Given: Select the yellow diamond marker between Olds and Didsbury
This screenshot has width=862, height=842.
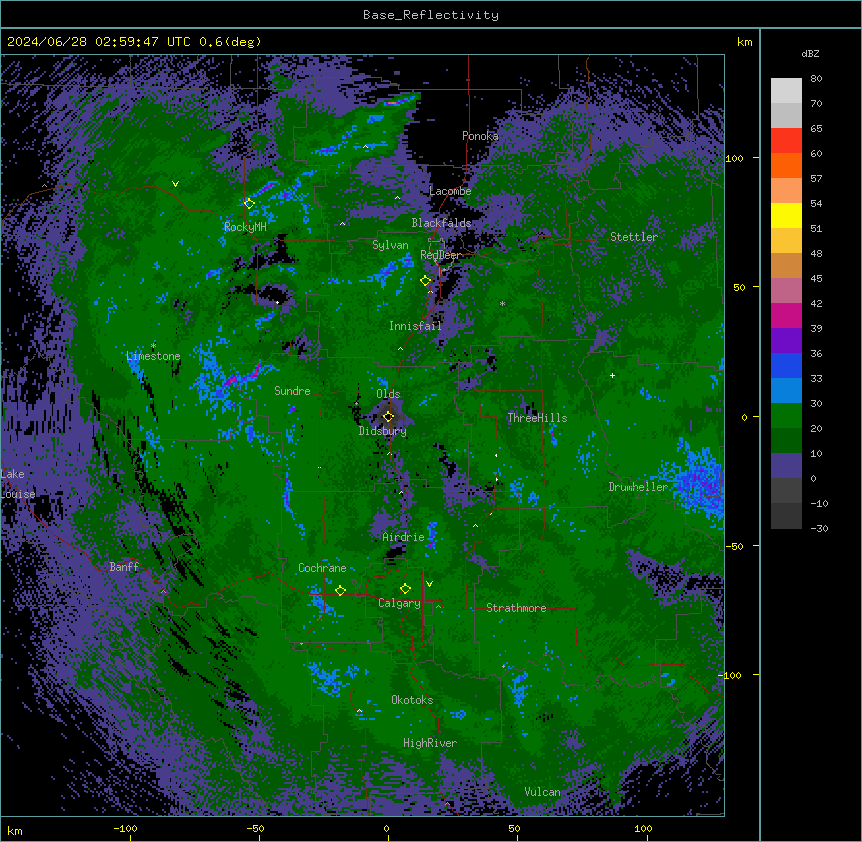Looking at the screenshot, I should pos(388,416).
